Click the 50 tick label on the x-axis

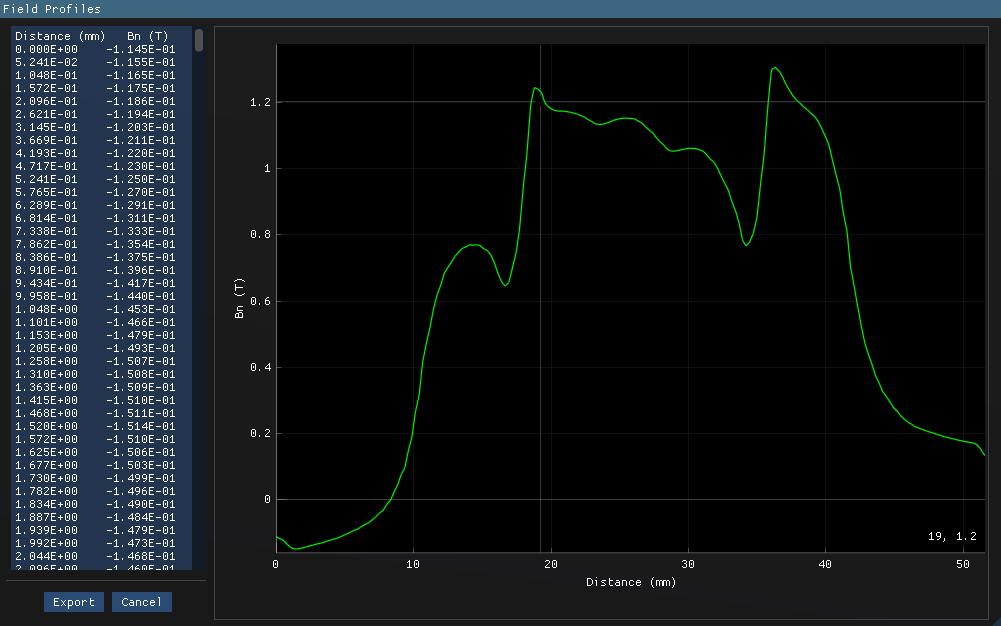tap(963, 564)
